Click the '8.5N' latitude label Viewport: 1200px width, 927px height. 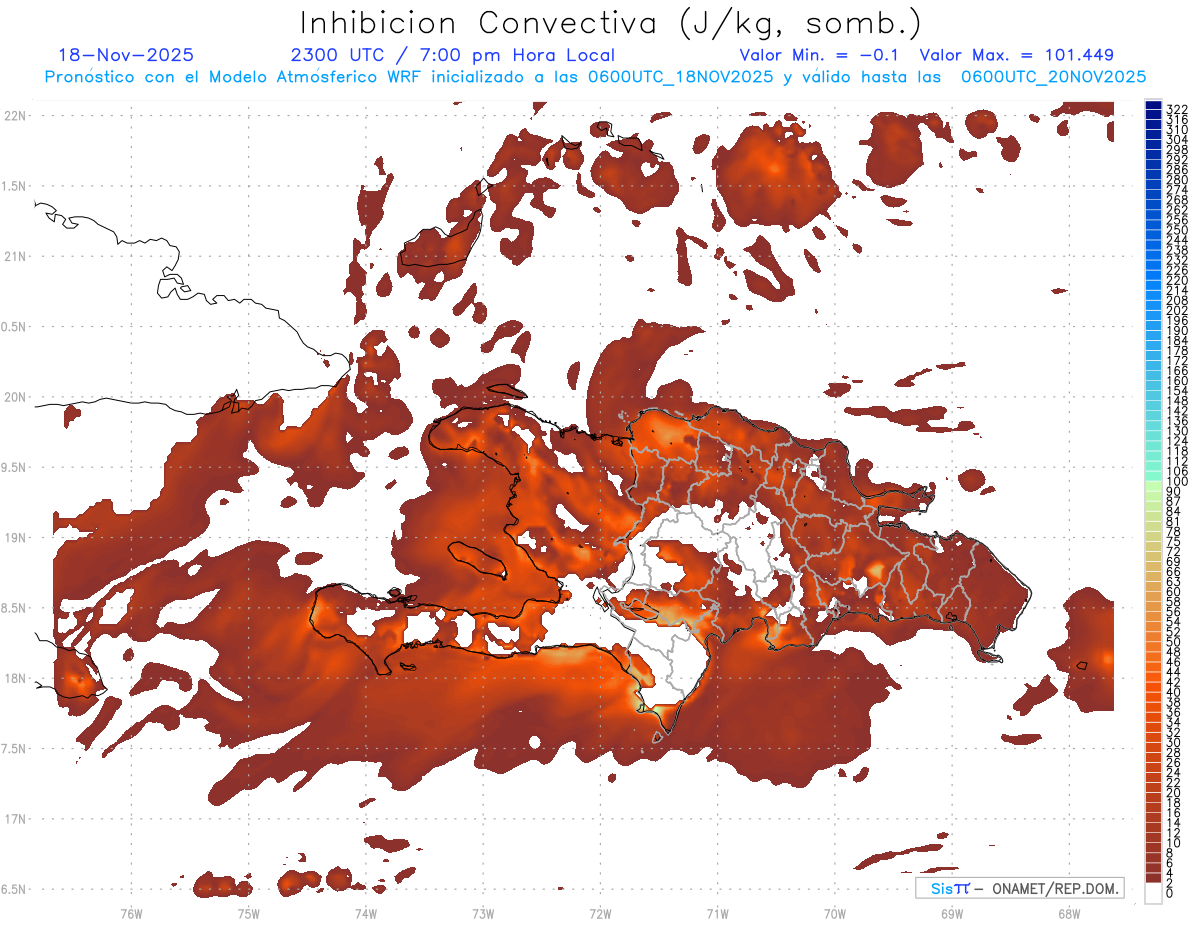point(15,608)
